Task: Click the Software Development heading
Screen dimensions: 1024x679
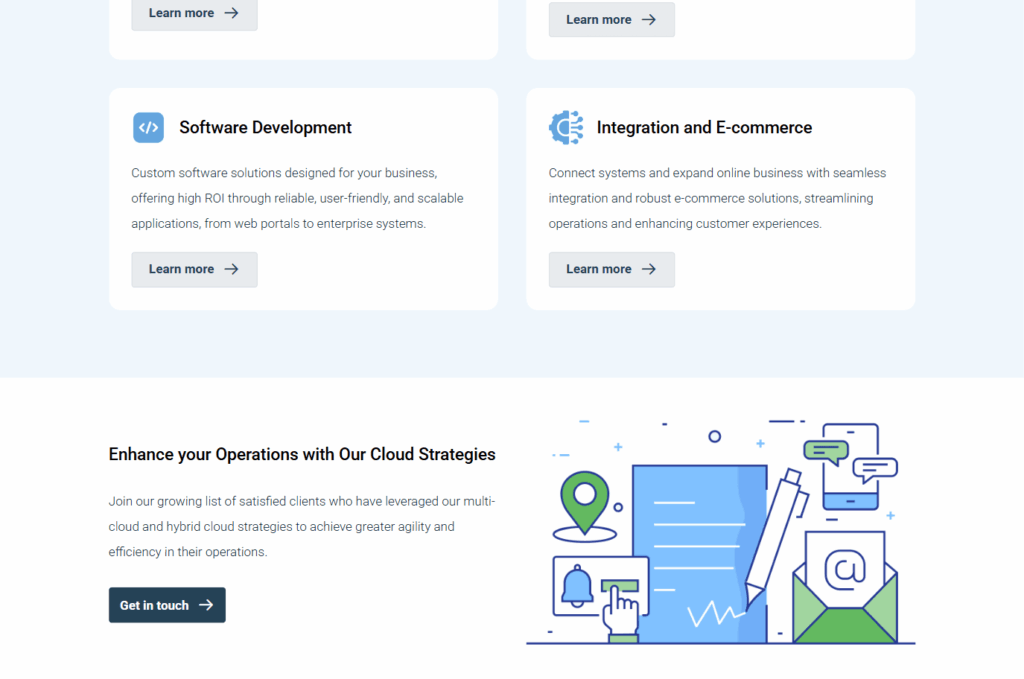Action: coord(265,128)
